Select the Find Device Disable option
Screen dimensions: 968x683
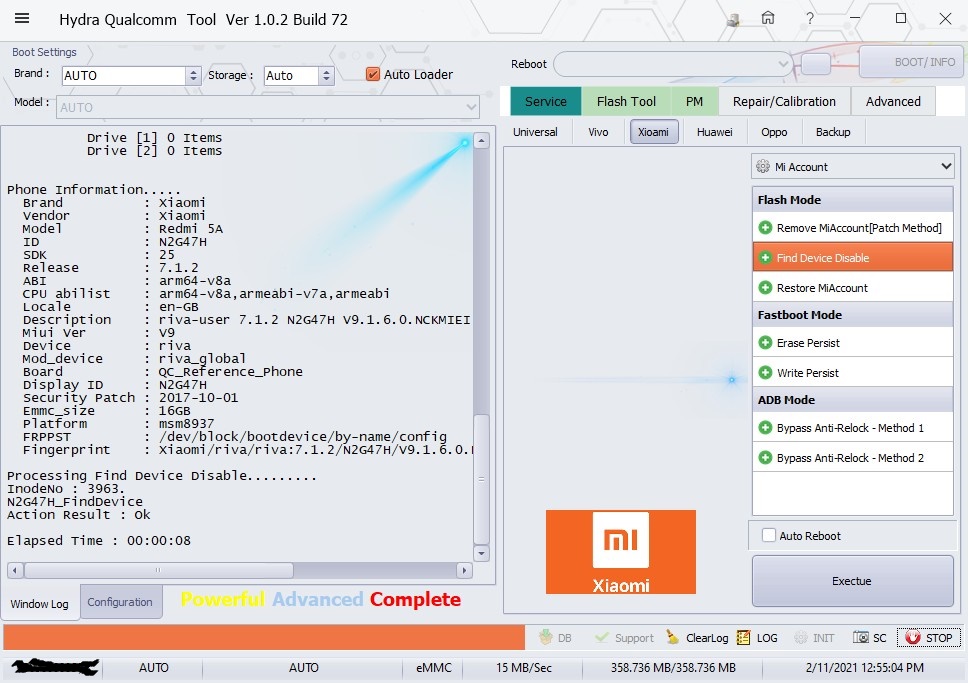tap(852, 258)
